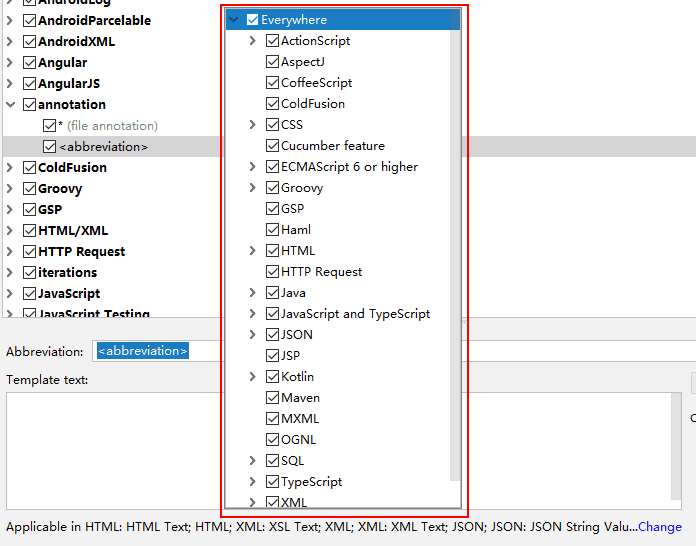Viewport: 696px width, 546px height.
Task: Expand Angular template group
Action: [10, 63]
